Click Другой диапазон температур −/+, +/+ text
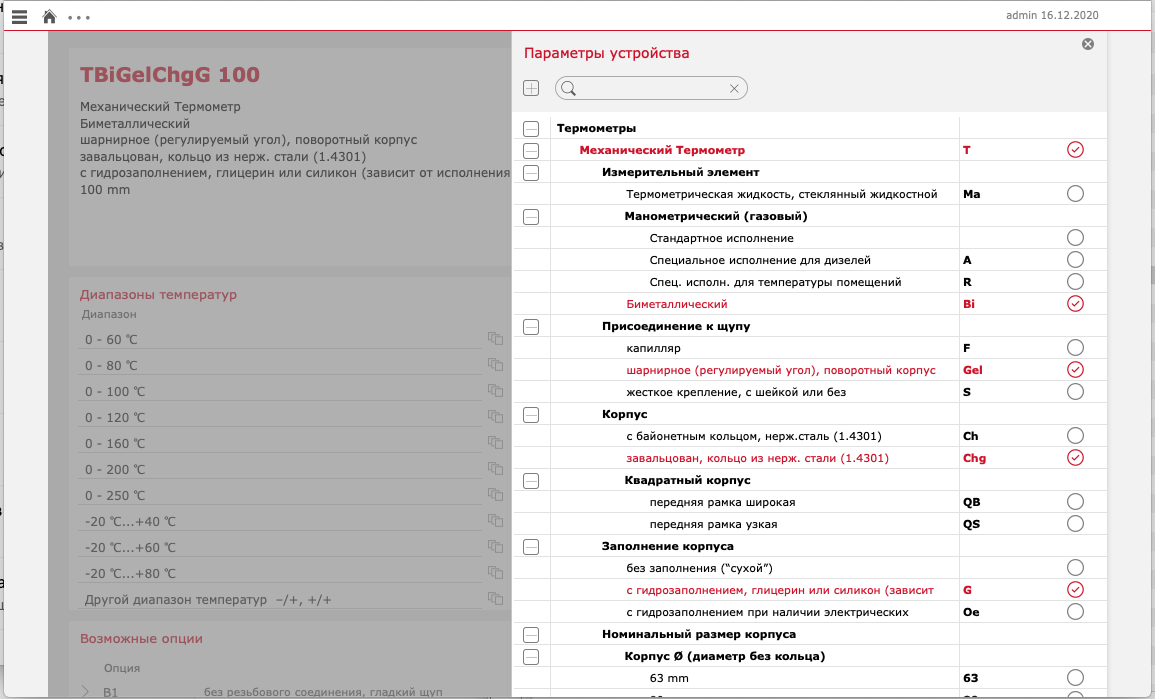Screen dimensions: 1155x699 208,600
